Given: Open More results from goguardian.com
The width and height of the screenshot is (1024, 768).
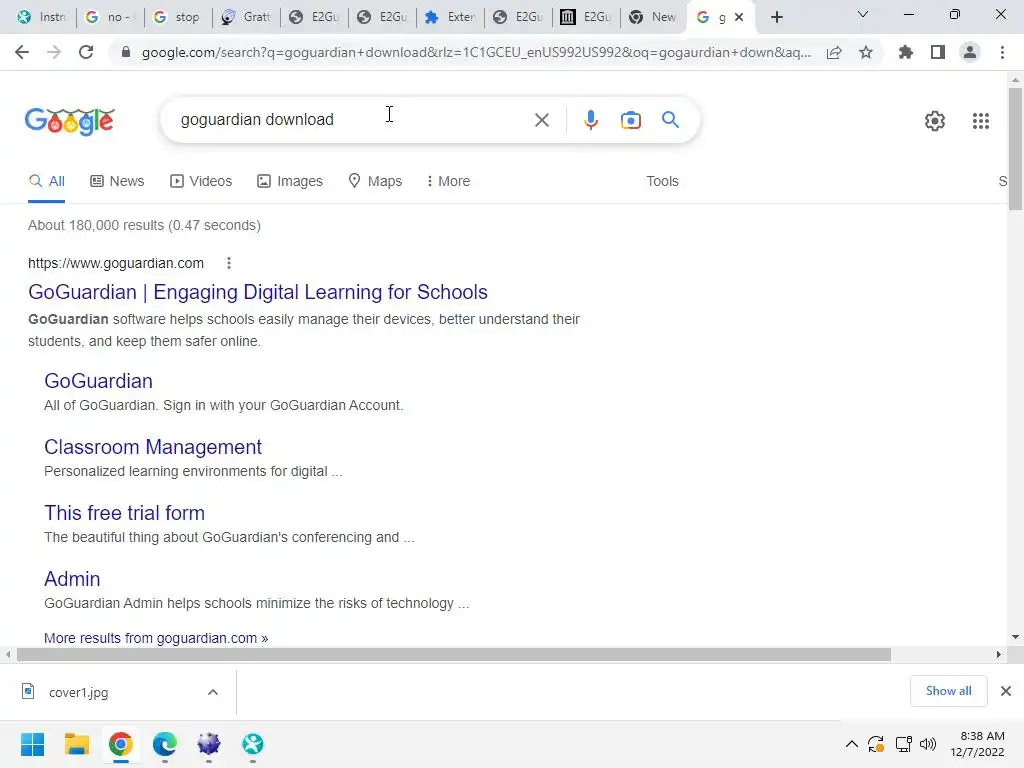Looking at the screenshot, I should click(x=156, y=638).
